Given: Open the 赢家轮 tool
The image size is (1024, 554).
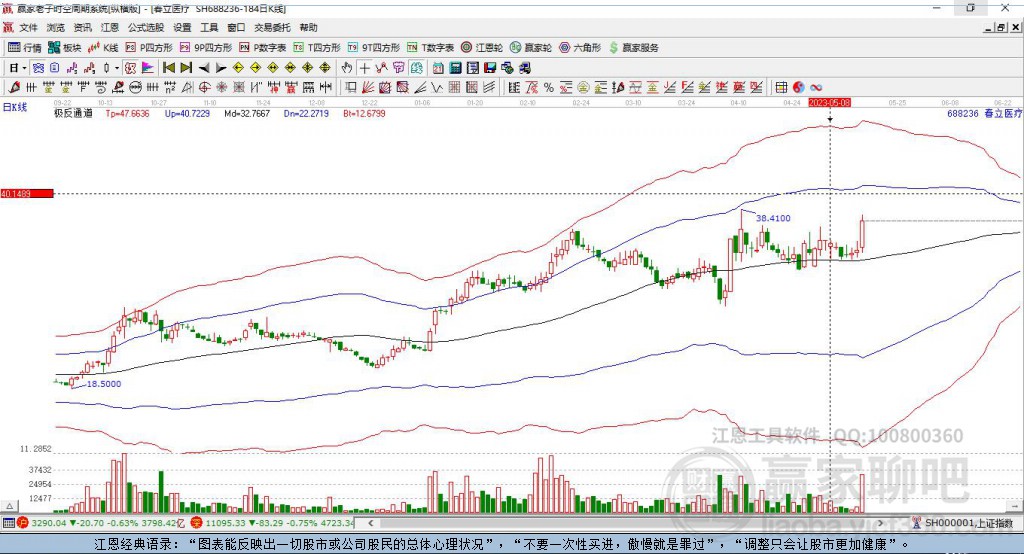Looking at the screenshot, I should [x=531, y=48].
